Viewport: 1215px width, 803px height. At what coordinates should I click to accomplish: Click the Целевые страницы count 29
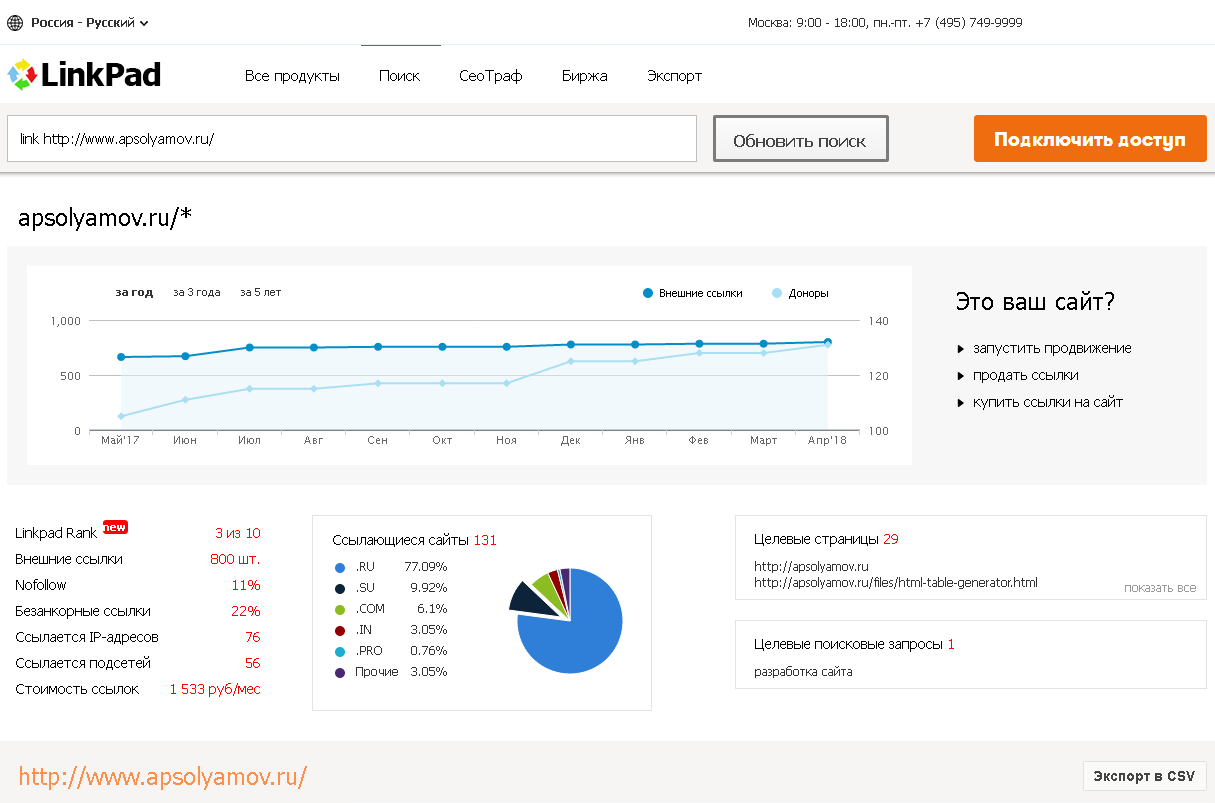(x=891, y=540)
